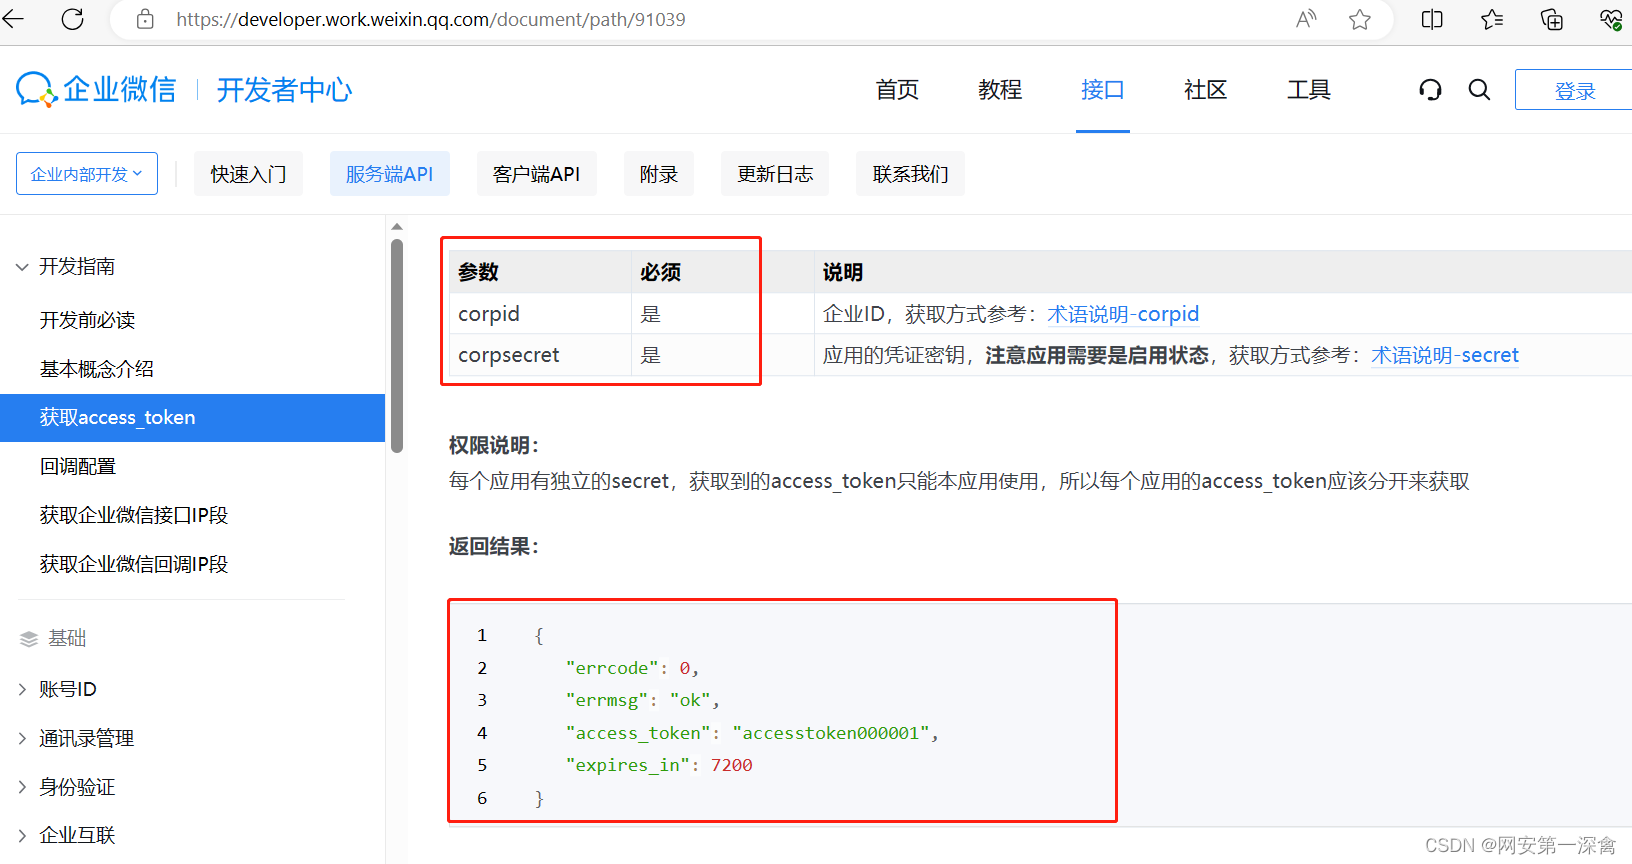Reload the page with refresh icon

(x=73, y=19)
